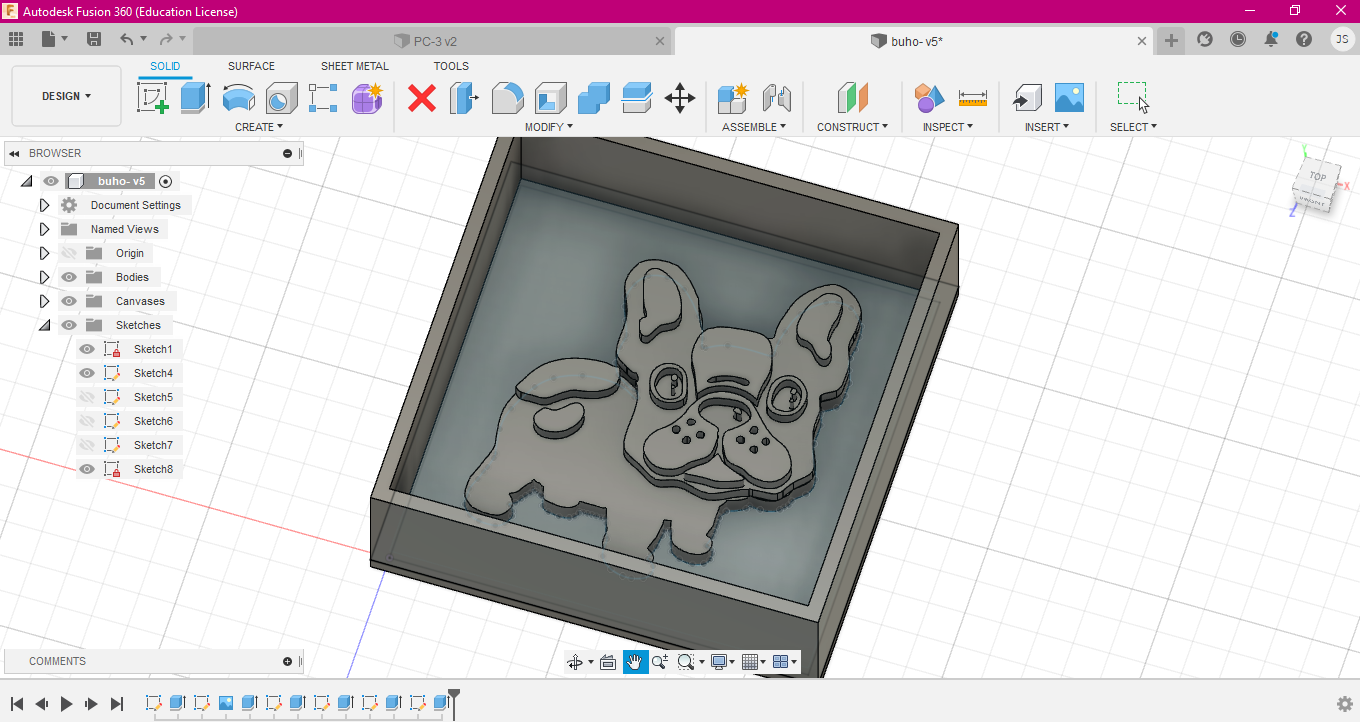This screenshot has width=1360, height=722.
Task: Select the Fillet tool
Action: click(x=508, y=98)
